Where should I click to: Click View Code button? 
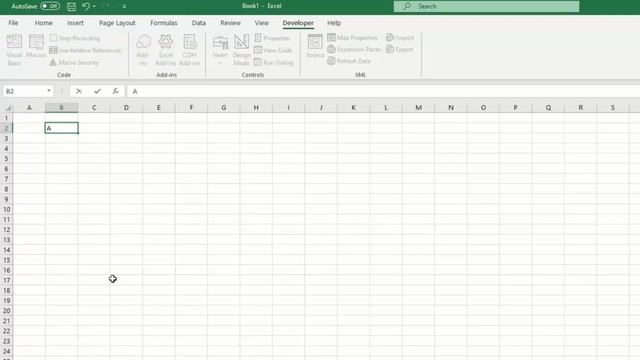[x=273, y=50]
